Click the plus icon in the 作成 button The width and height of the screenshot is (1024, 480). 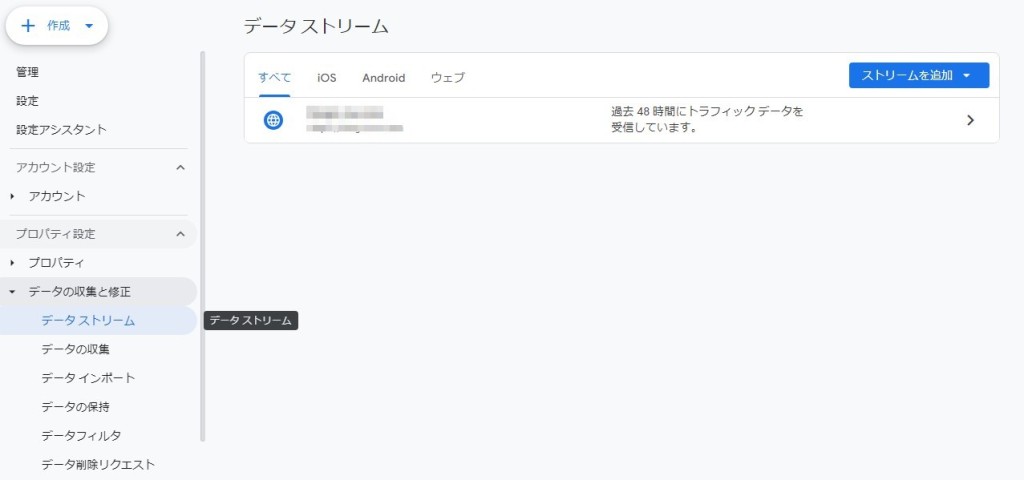28,26
